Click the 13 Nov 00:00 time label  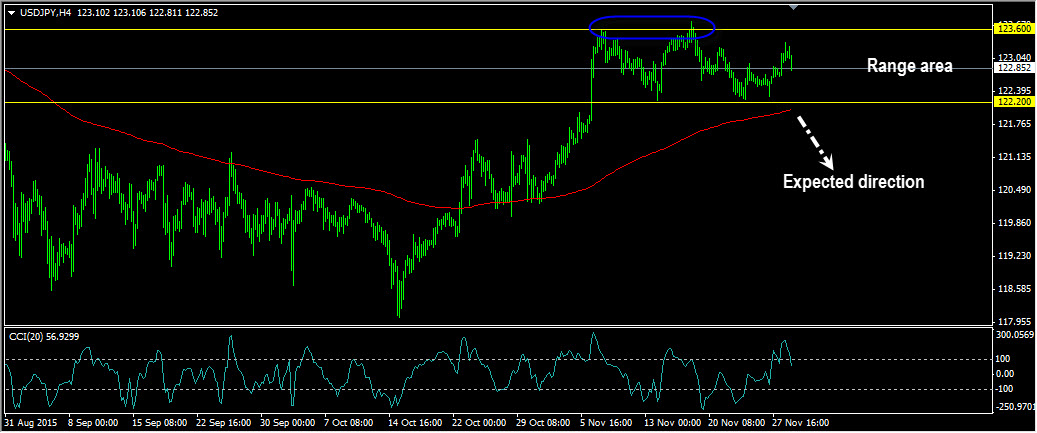click(x=673, y=422)
